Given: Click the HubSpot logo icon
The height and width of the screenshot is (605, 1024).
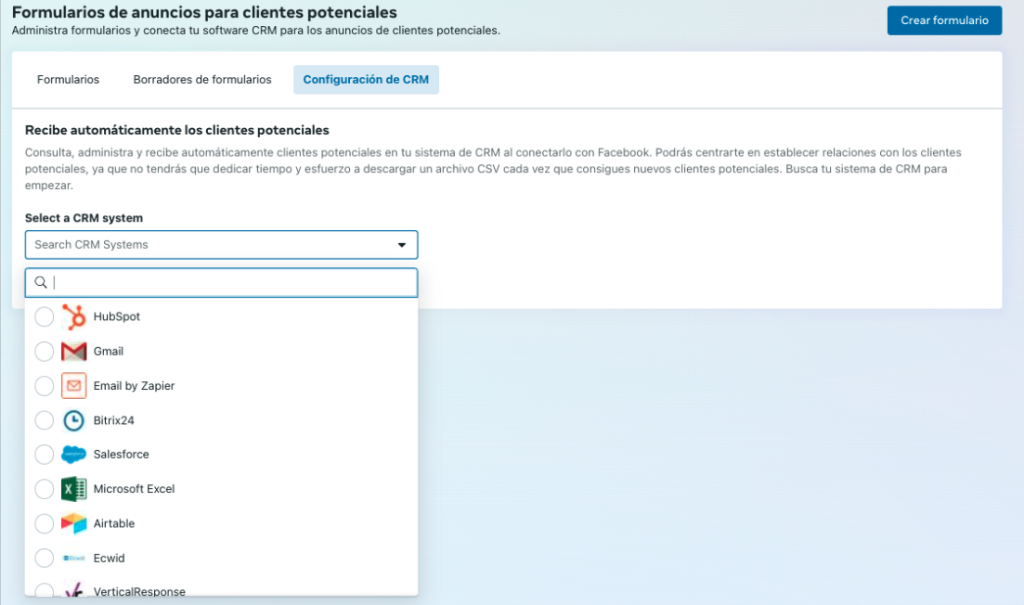Looking at the screenshot, I should point(74,317).
